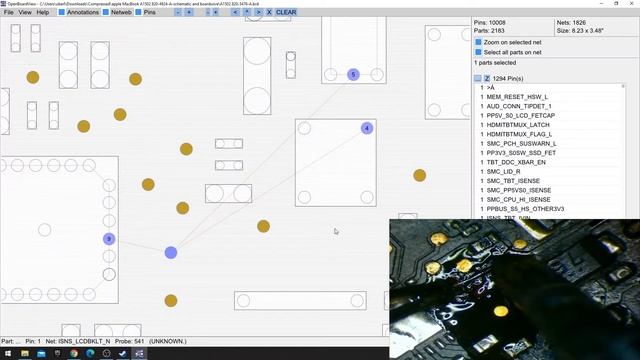Viewport: 640px width, 360px height.
Task: Click the active OpenBoardView taskbar icon
Action: (139, 353)
